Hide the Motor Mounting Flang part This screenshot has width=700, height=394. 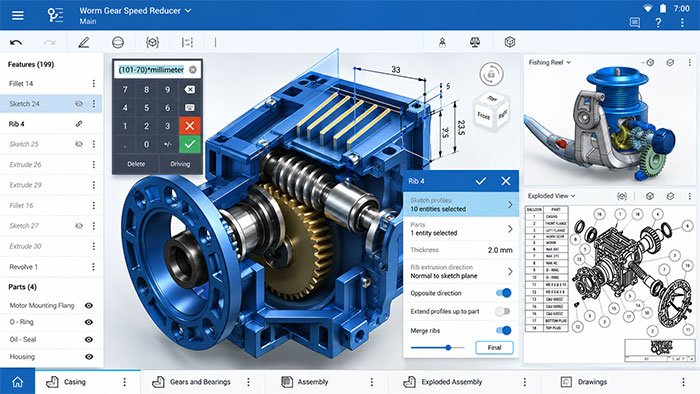(89, 305)
